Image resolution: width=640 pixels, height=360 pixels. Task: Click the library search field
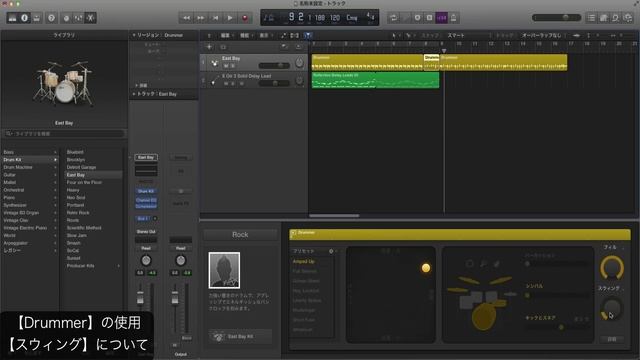click(64, 133)
